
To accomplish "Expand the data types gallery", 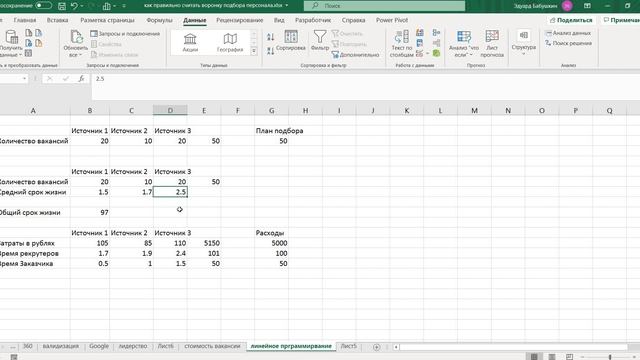I will tap(254, 51).
